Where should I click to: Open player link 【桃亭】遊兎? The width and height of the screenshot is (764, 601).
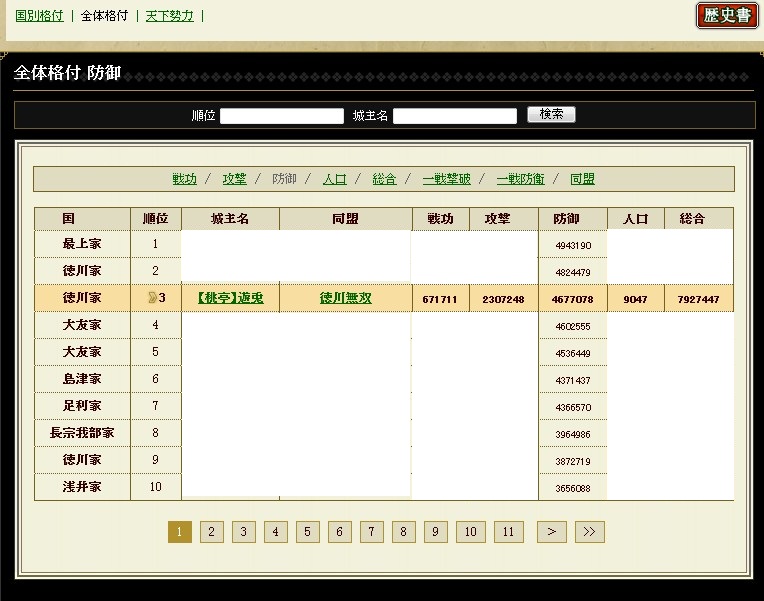(x=231, y=298)
